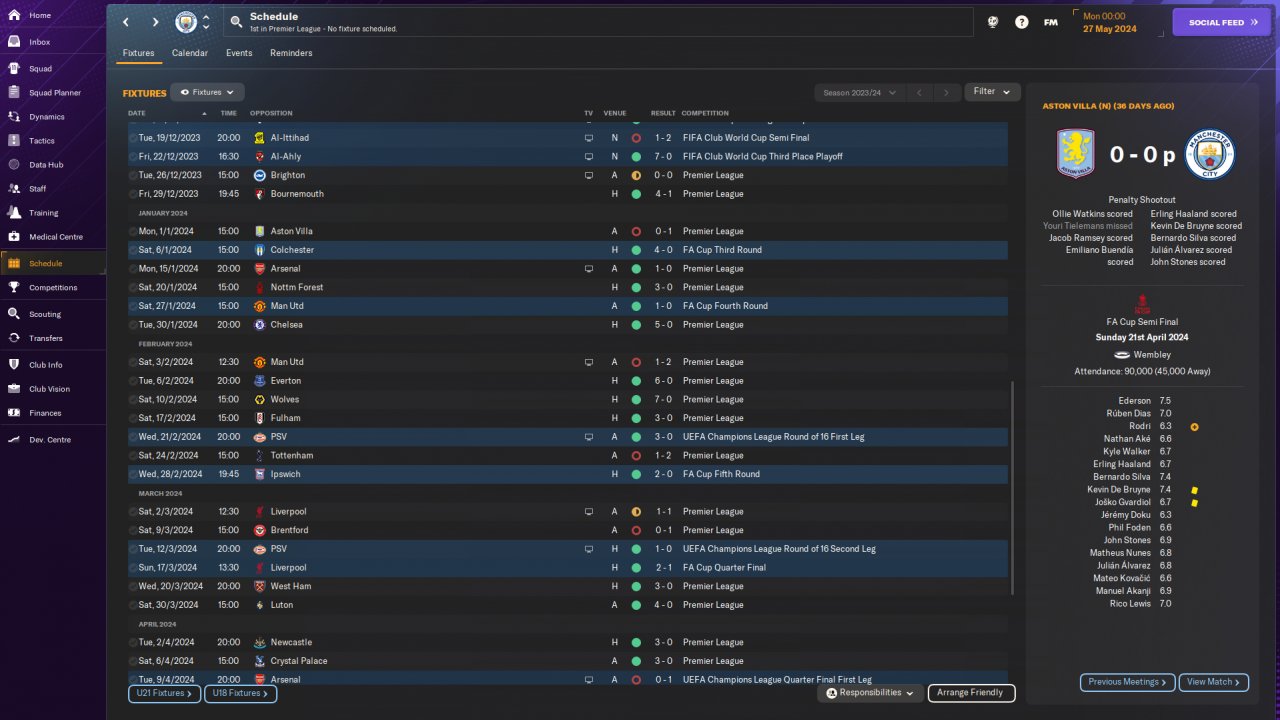Click the search magnifier icon
The width and height of the screenshot is (1280, 720).
(236, 21)
